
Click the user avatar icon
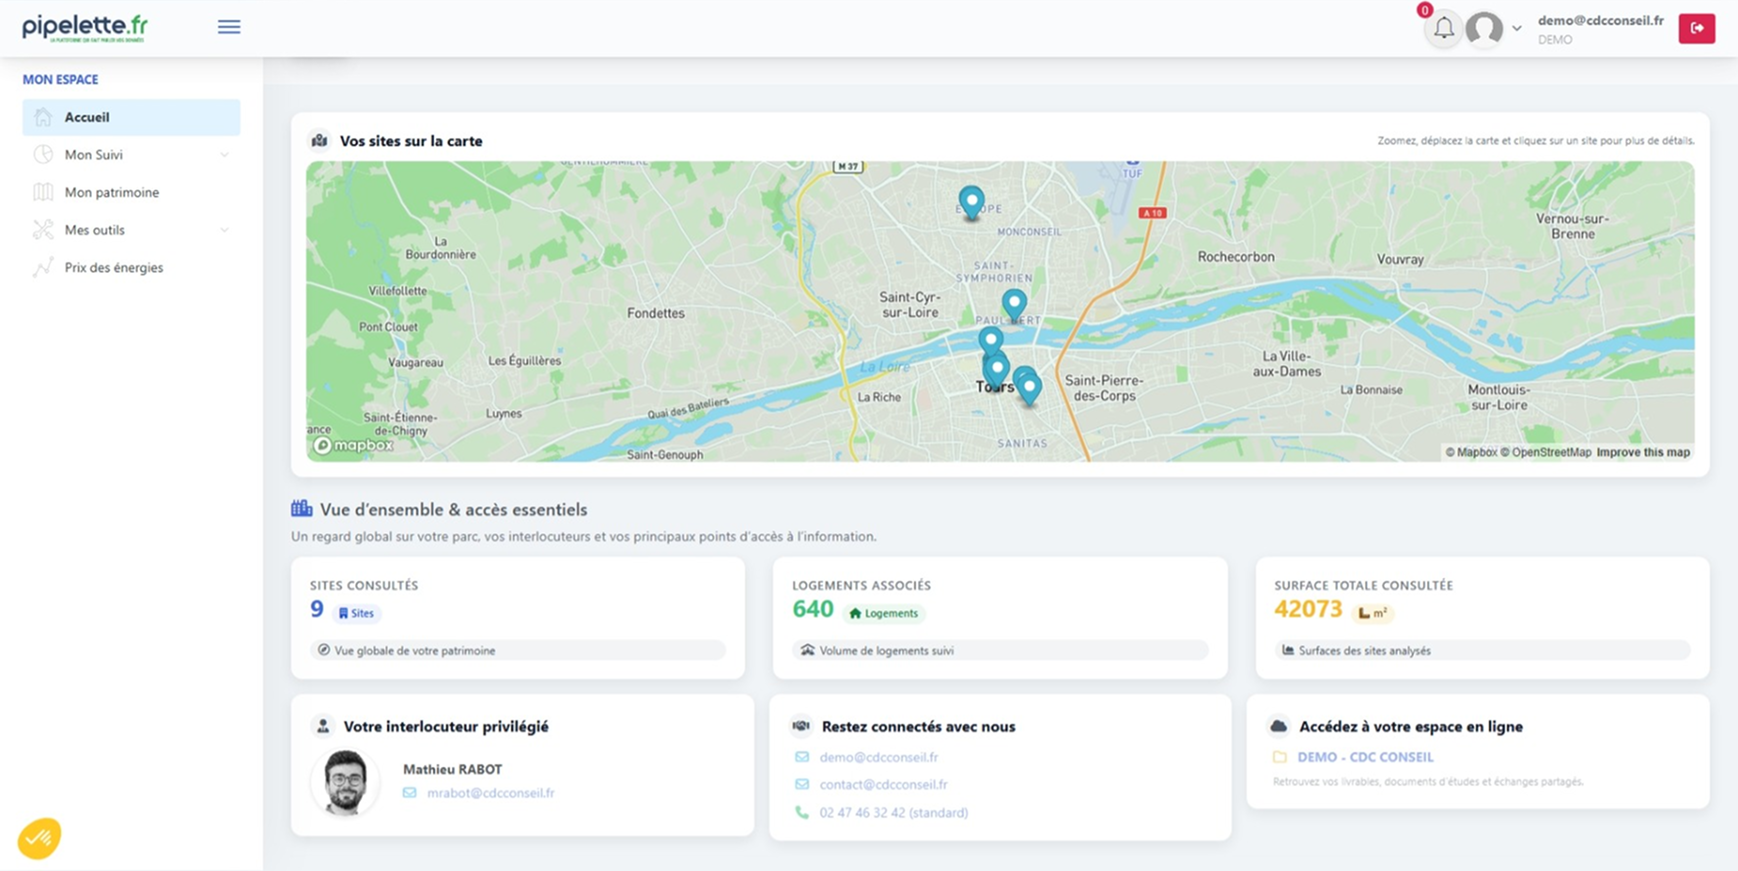pyautogui.click(x=1484, y=29)
